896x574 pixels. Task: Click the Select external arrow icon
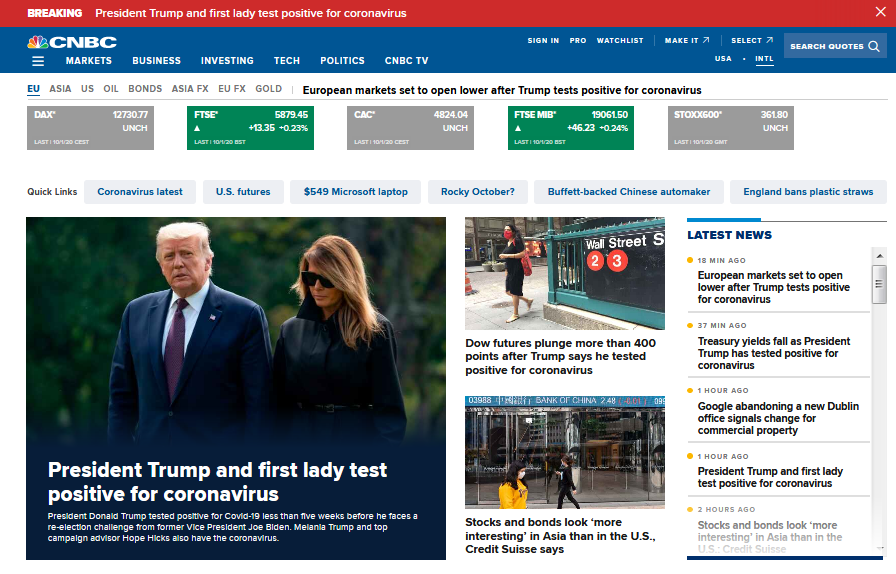click(769, 40)
